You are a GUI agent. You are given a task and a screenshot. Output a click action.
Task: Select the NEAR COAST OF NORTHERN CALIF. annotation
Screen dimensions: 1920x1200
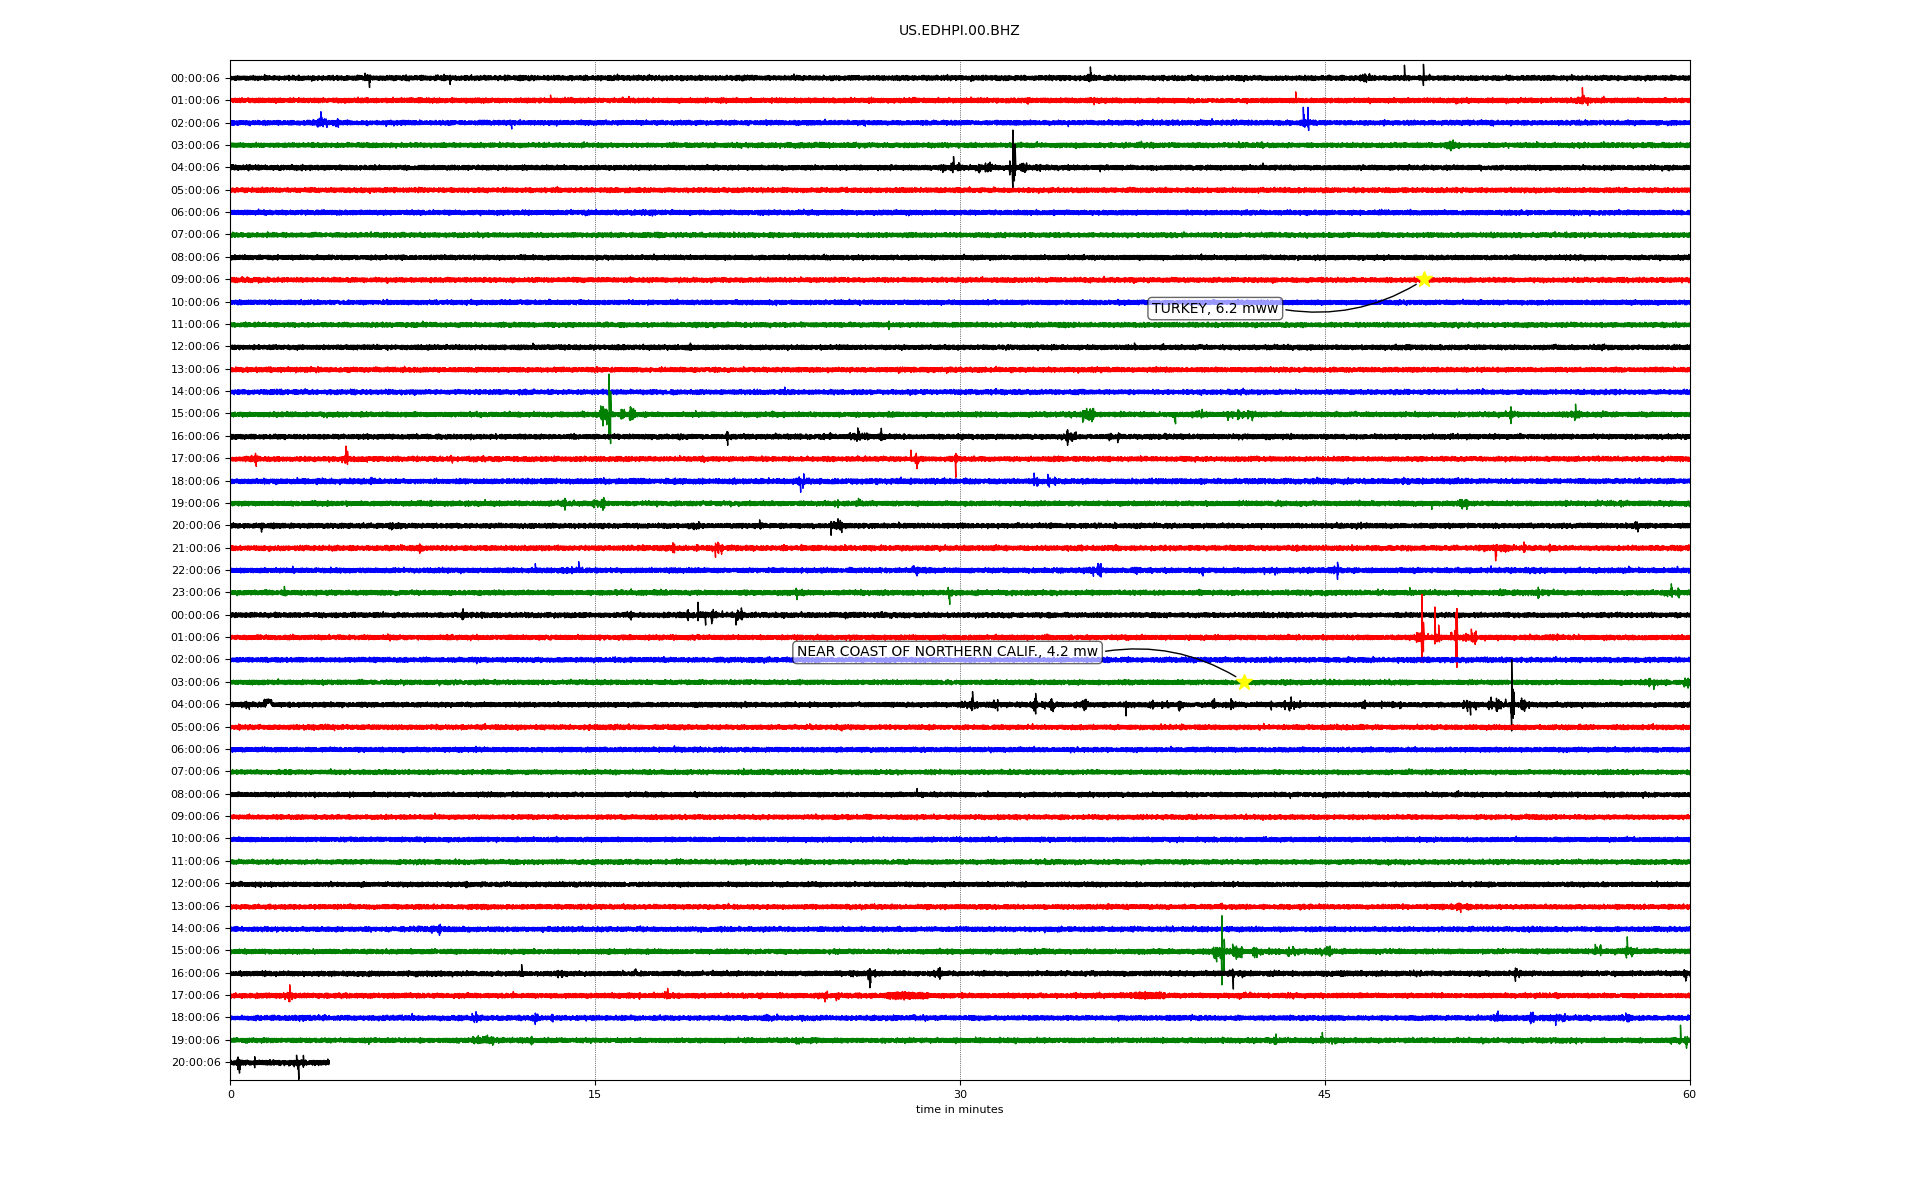(947, 652)
